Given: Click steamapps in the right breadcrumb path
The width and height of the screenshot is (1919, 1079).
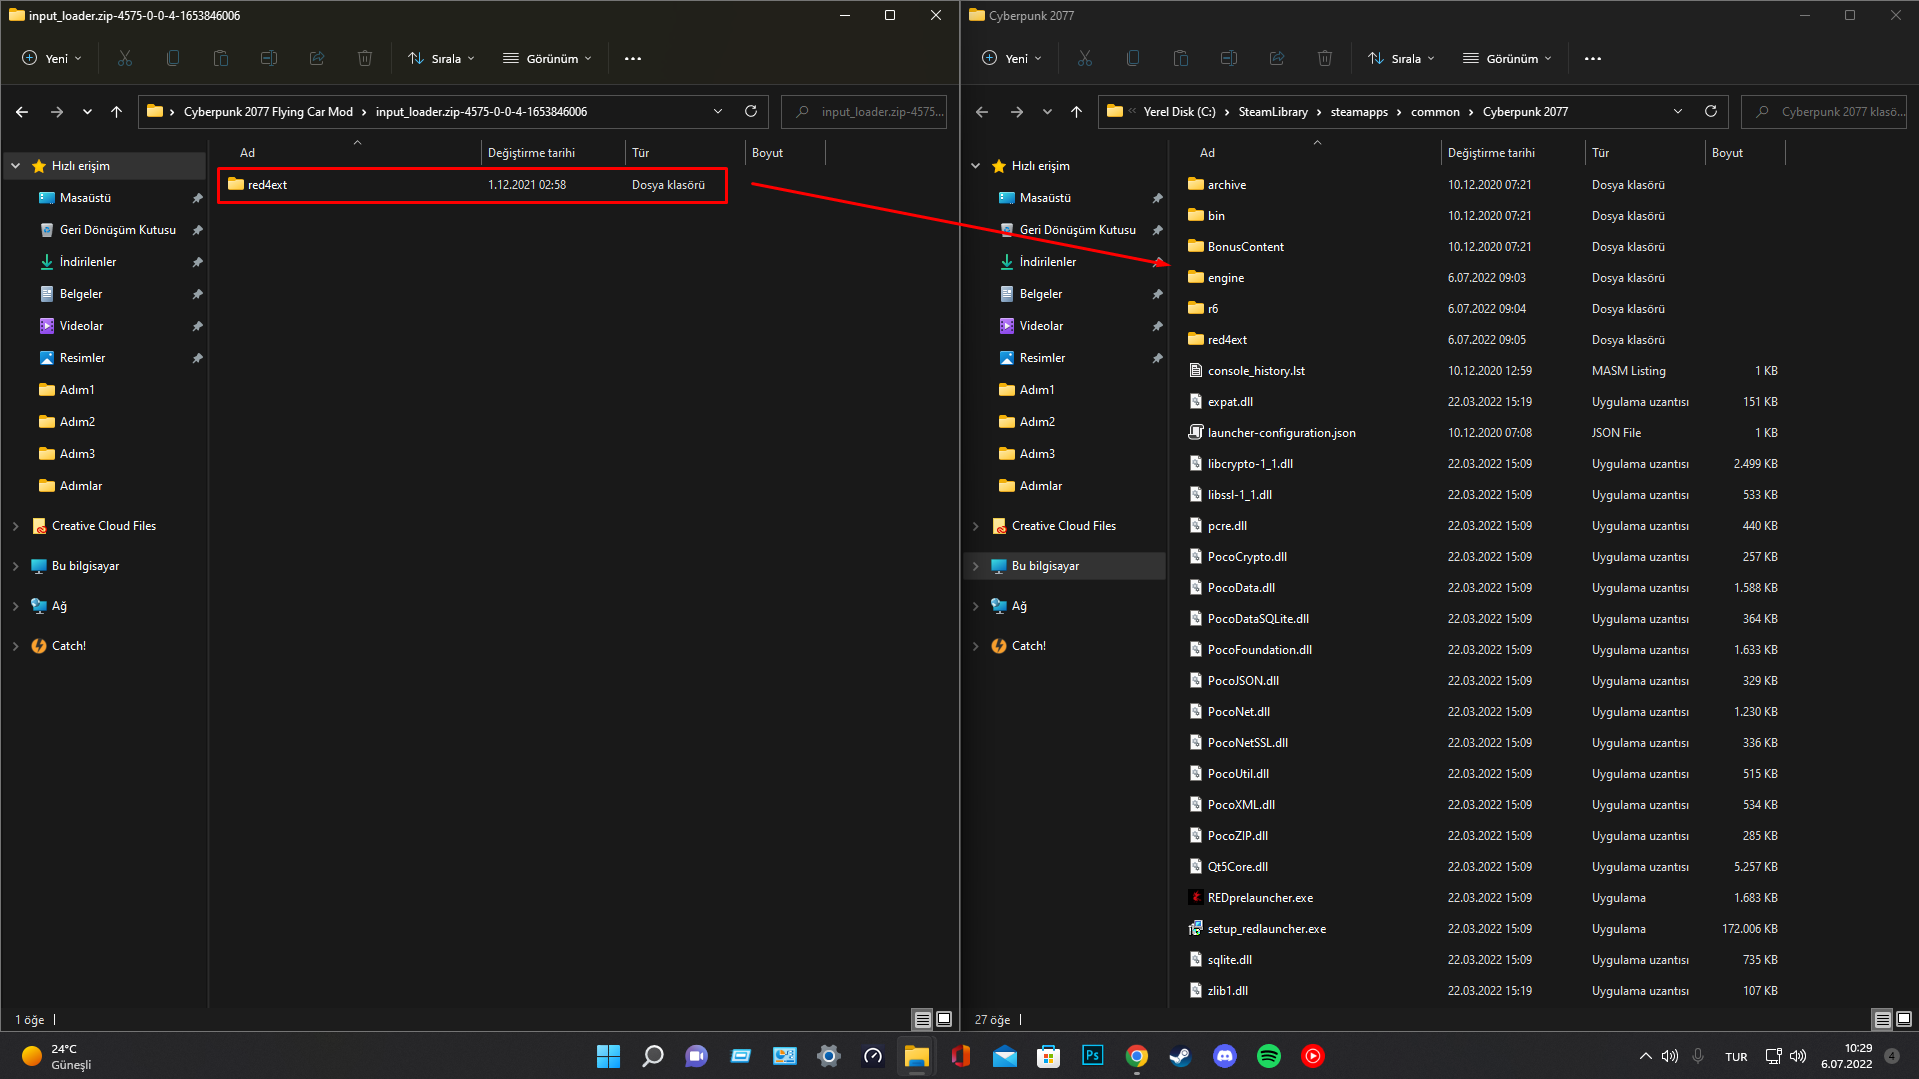Looking at the screenshot, I should (1358, 112).
